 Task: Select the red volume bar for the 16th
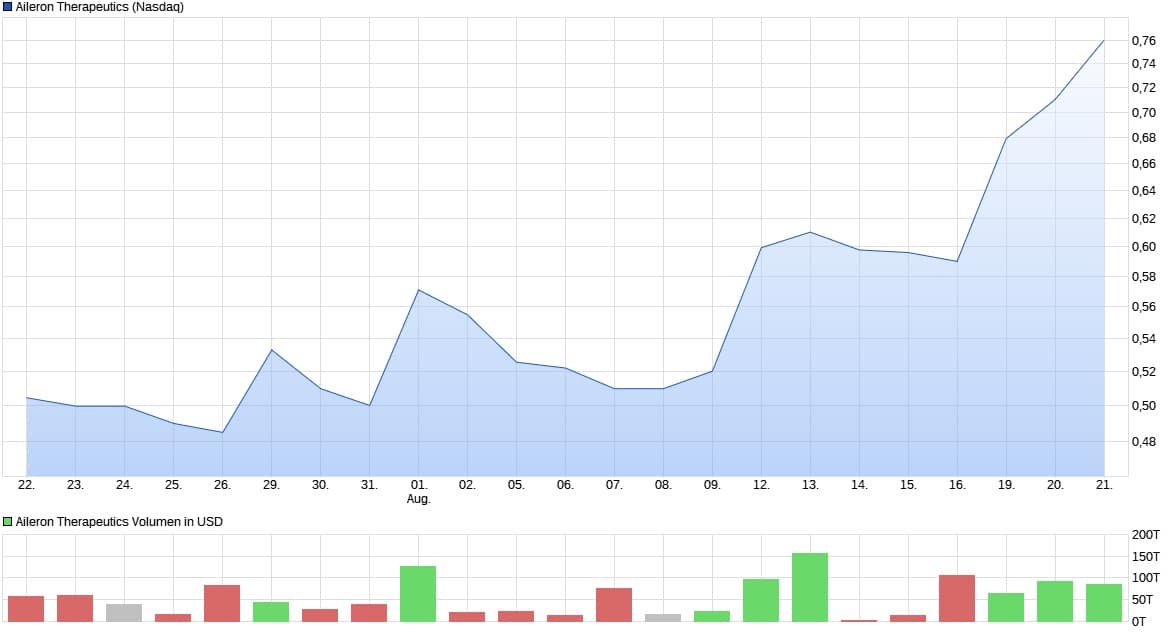(x=956, y=598)
